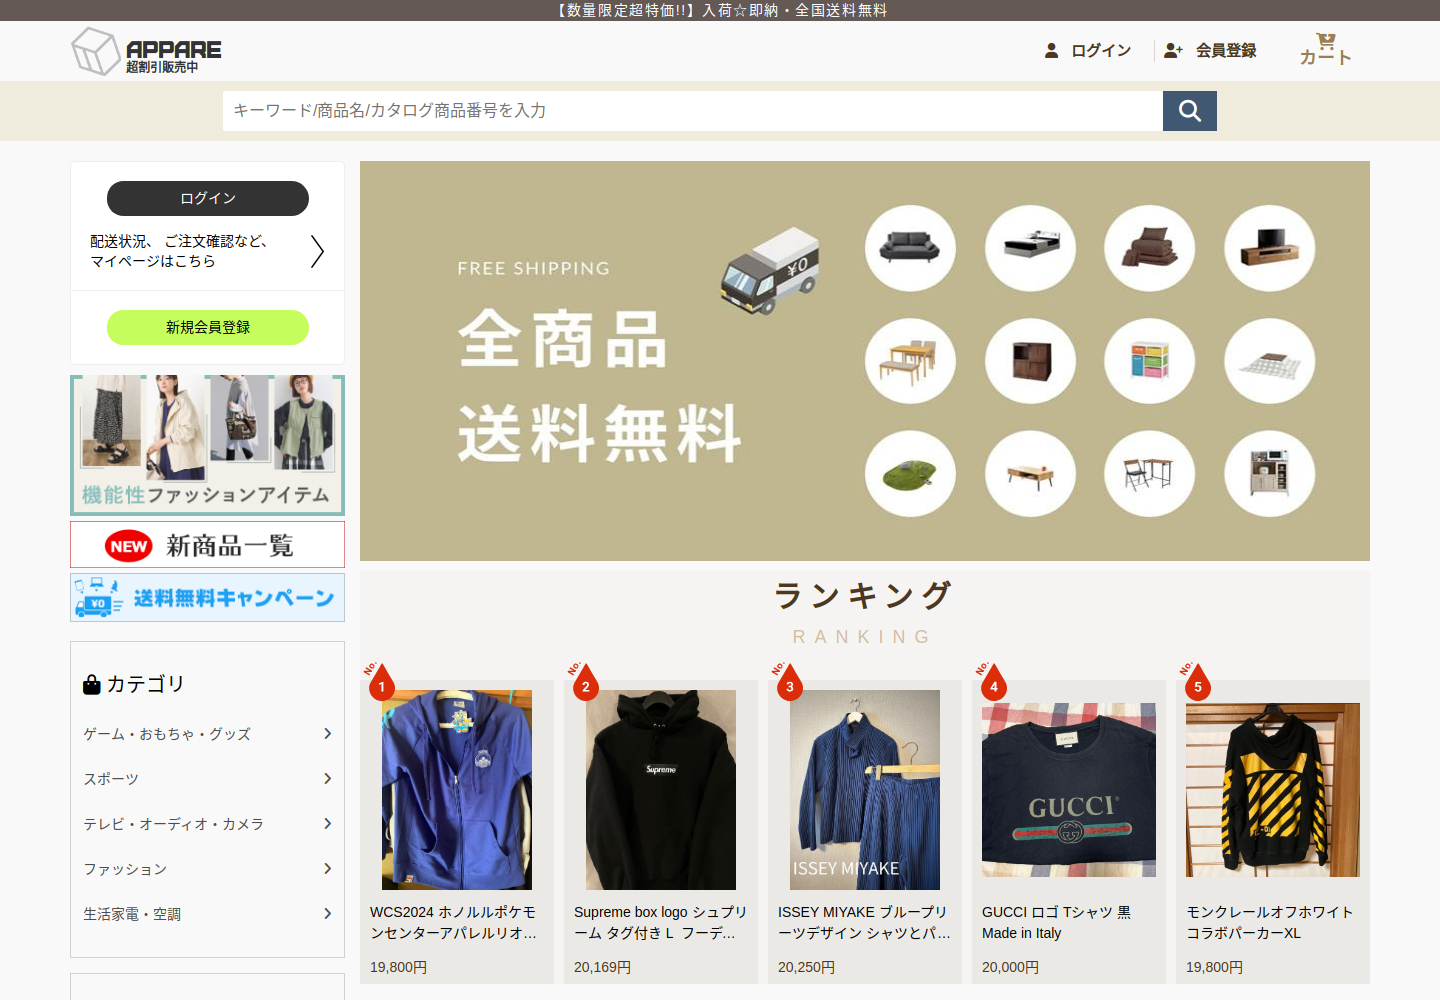The width and height of the screenshot is (1440, 1000).
Task: Open the 新商品一覧 NEW banner
Action: click(208, 545)
